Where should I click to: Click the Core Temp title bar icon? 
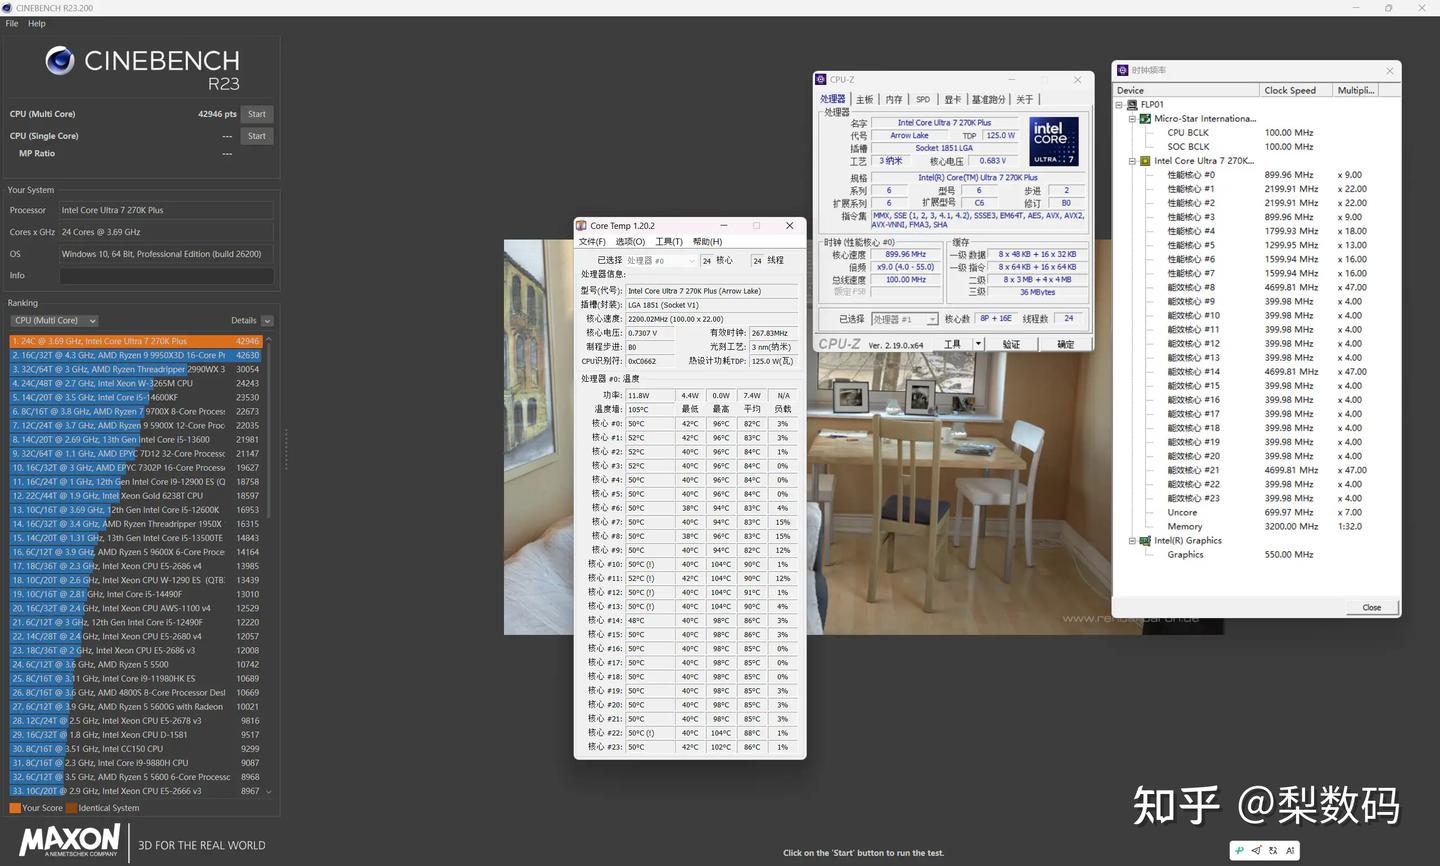point(582,226)
